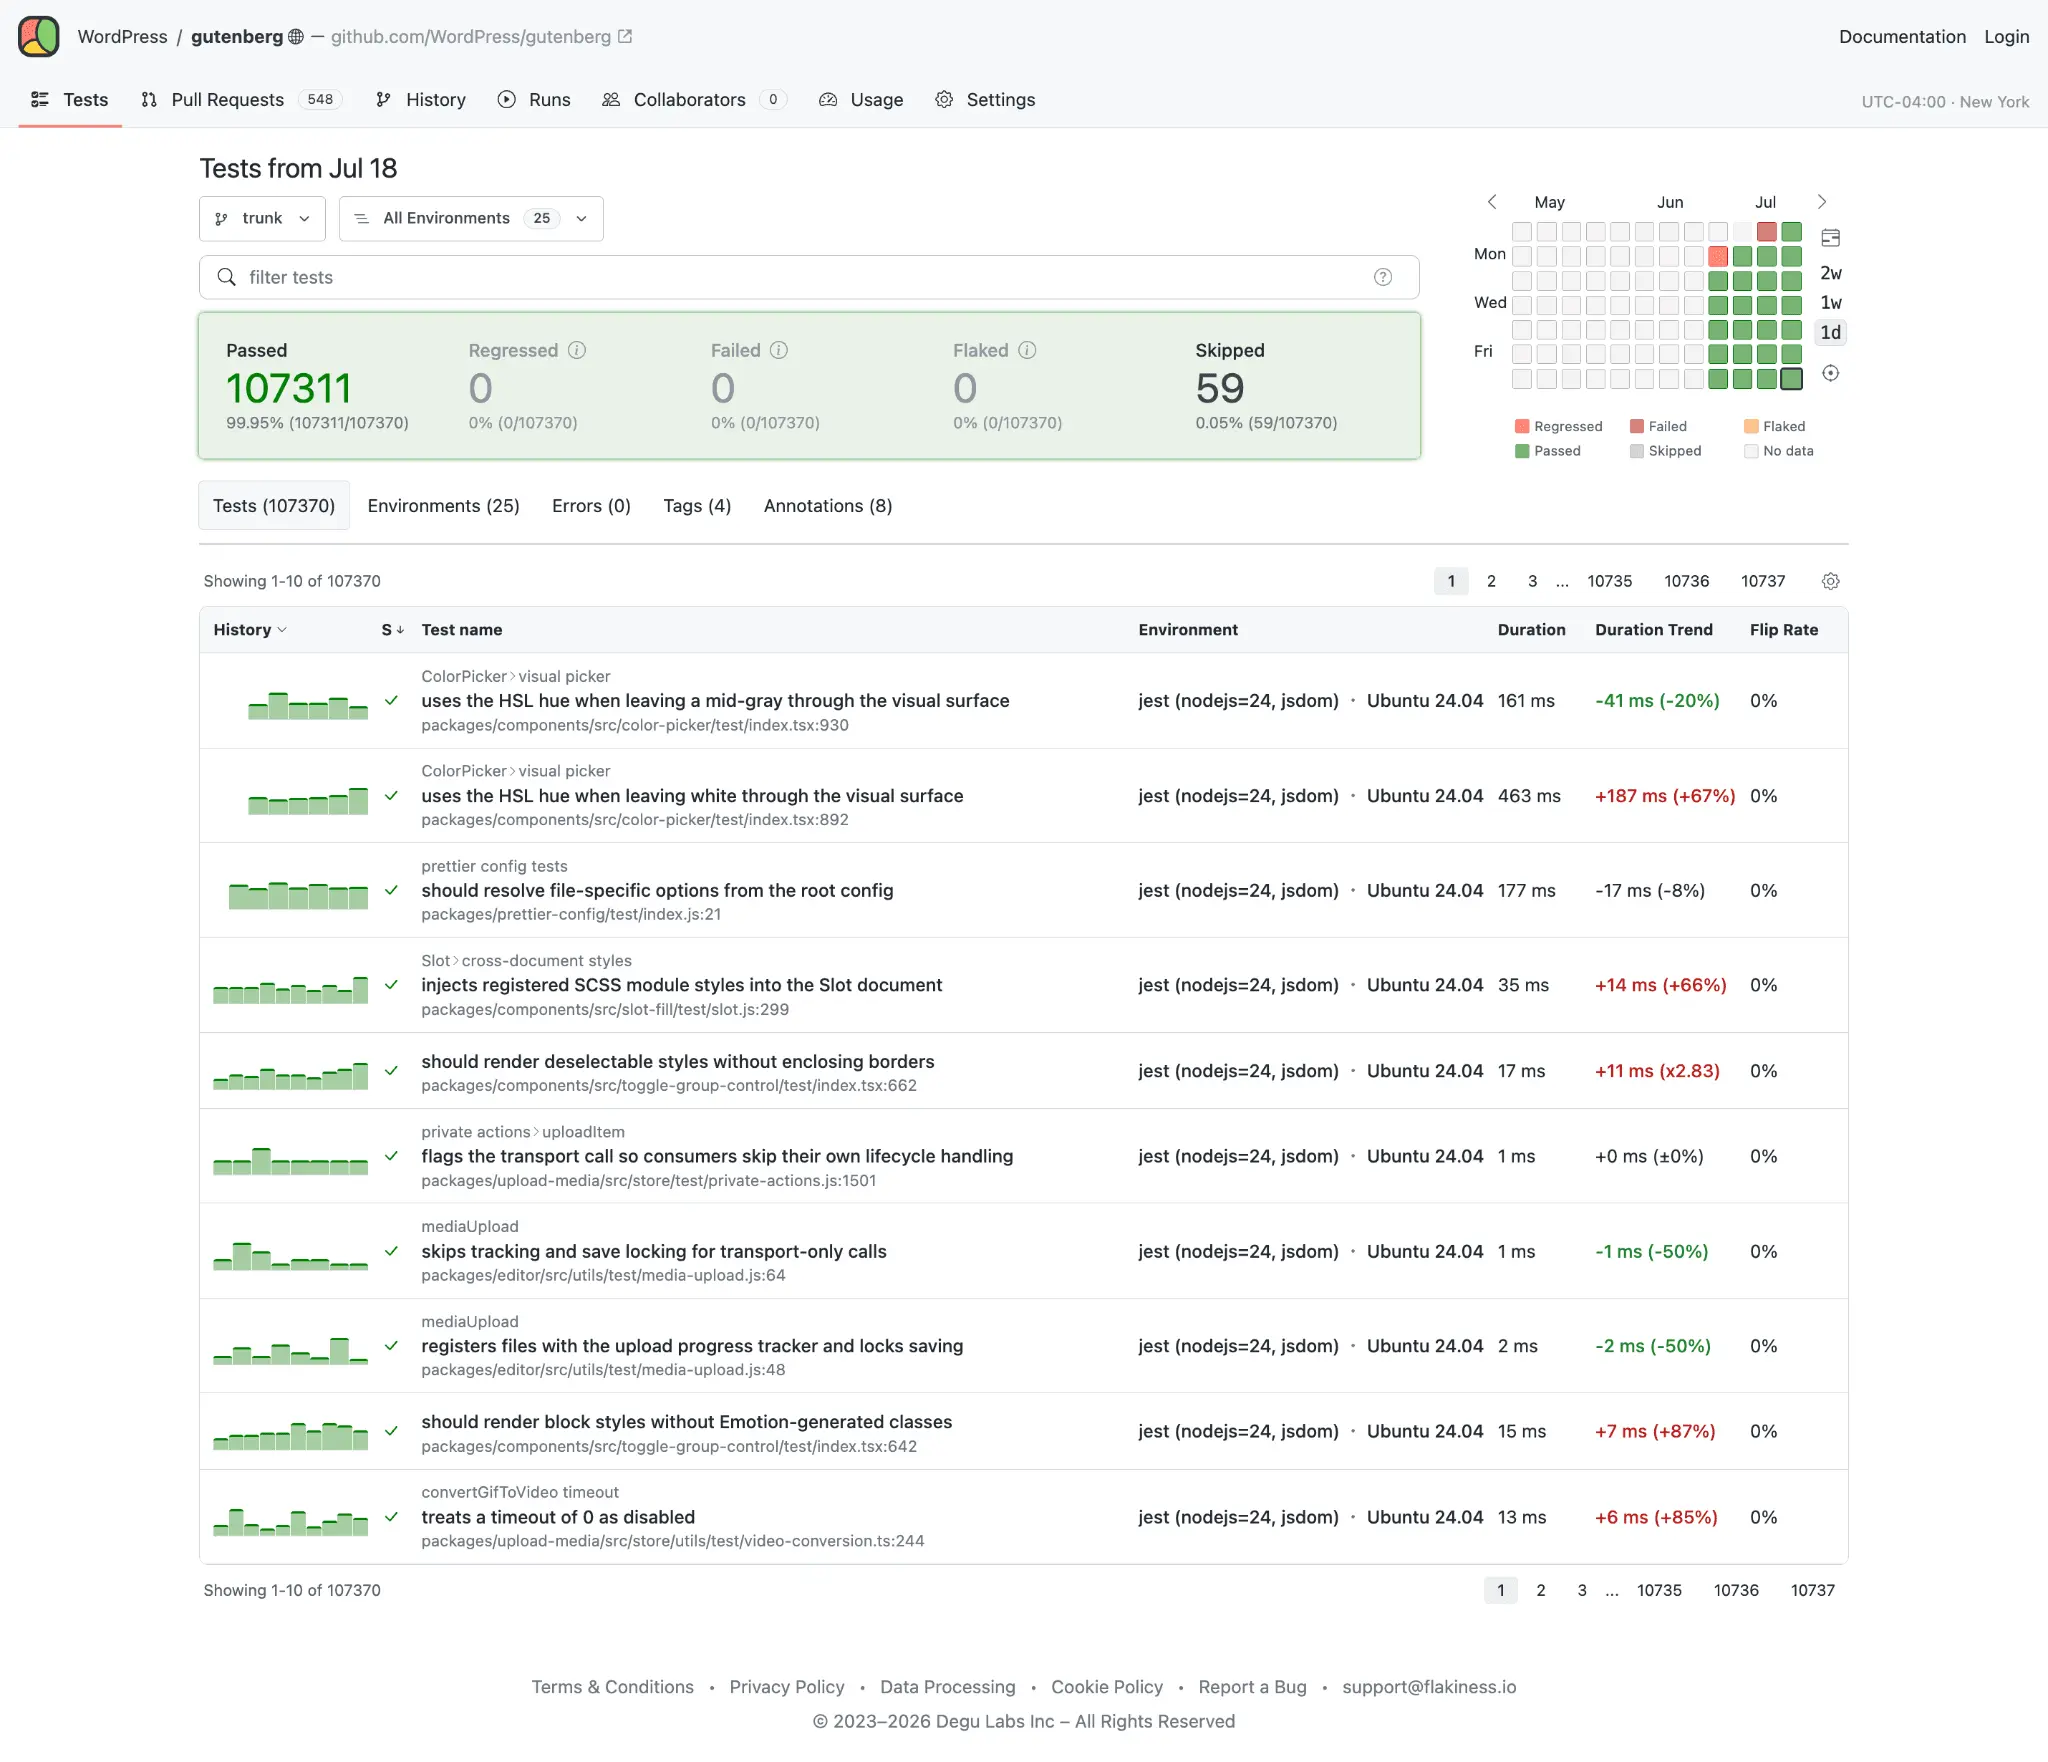Image resolution: width=2048 pixels, height=1762 pixels.
Task: Open the Collaborators tab
Action: pyautogui.click(x=694, y=100)
